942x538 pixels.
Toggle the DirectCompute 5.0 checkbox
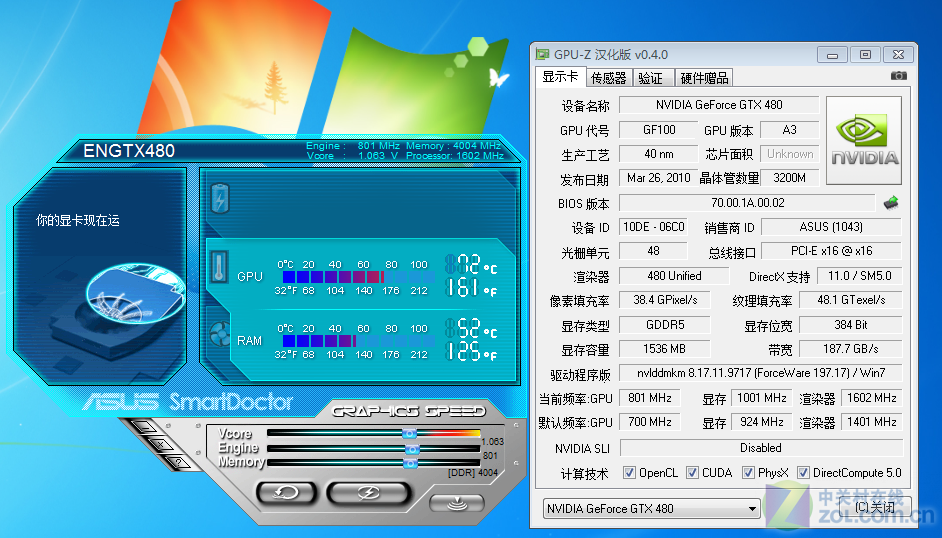(803, 473)
